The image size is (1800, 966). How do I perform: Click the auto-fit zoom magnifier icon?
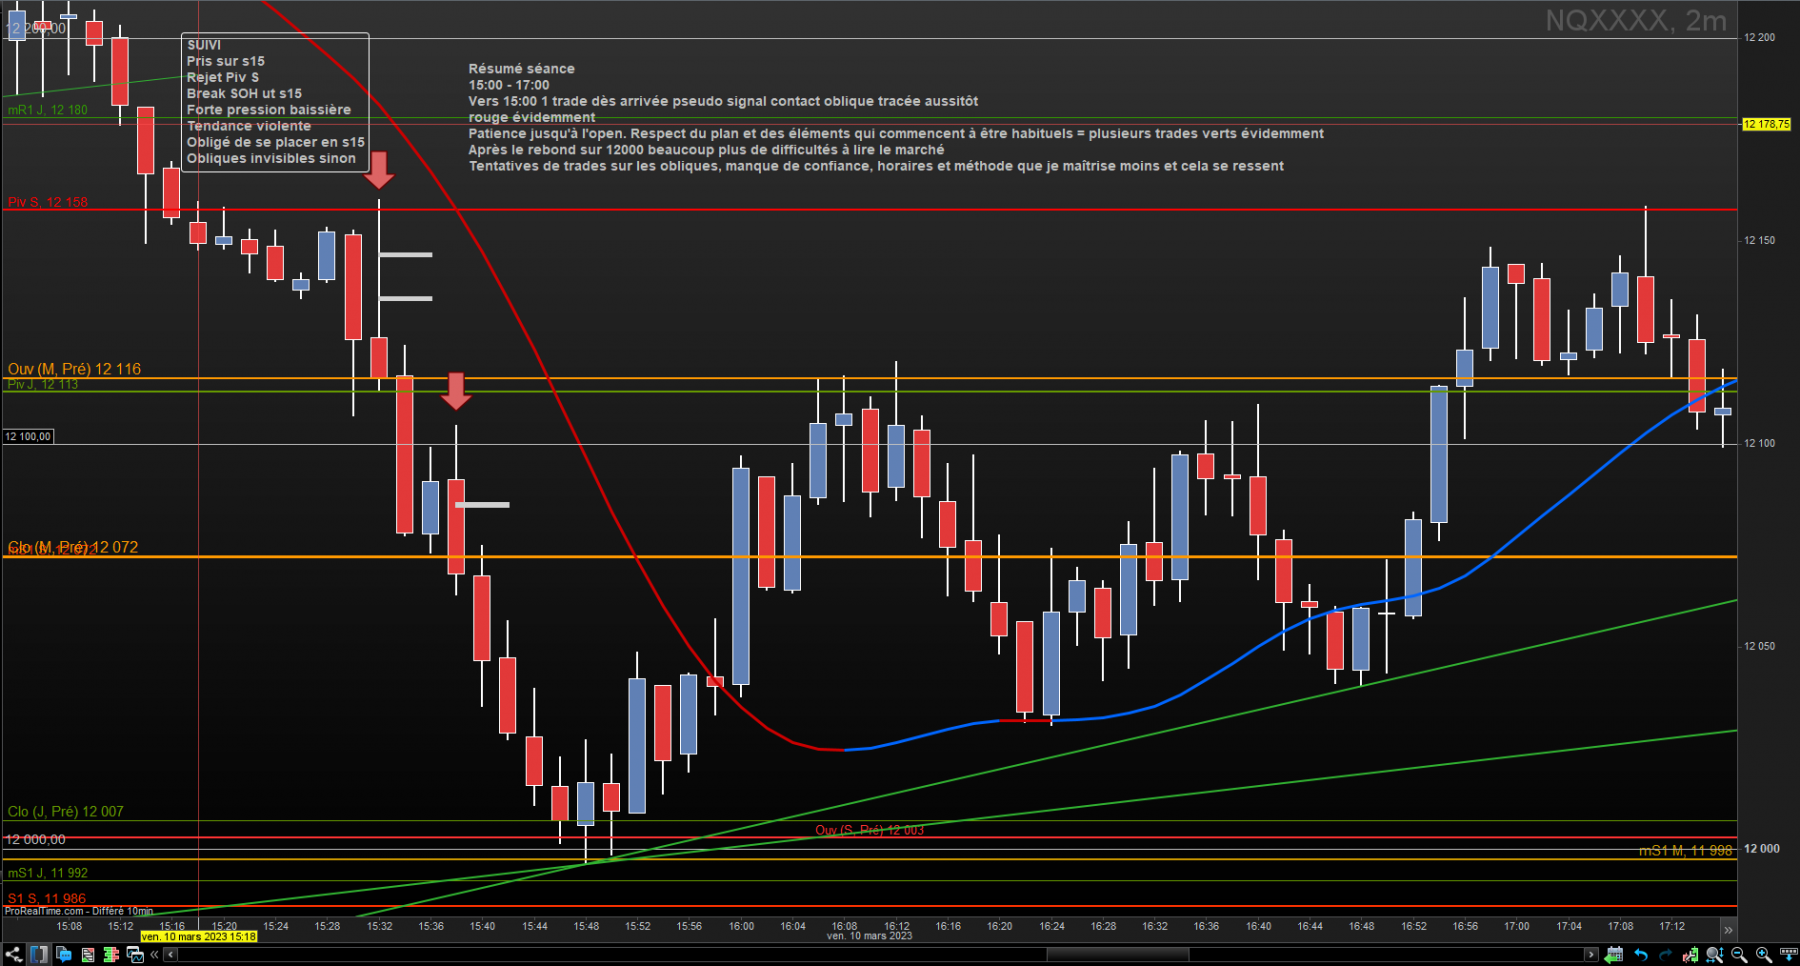(1715, 955)
